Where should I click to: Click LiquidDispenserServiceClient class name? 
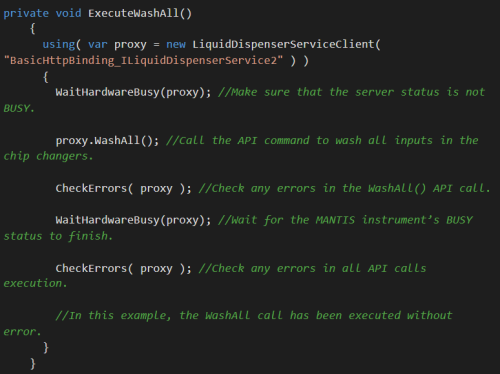(283, 45)
